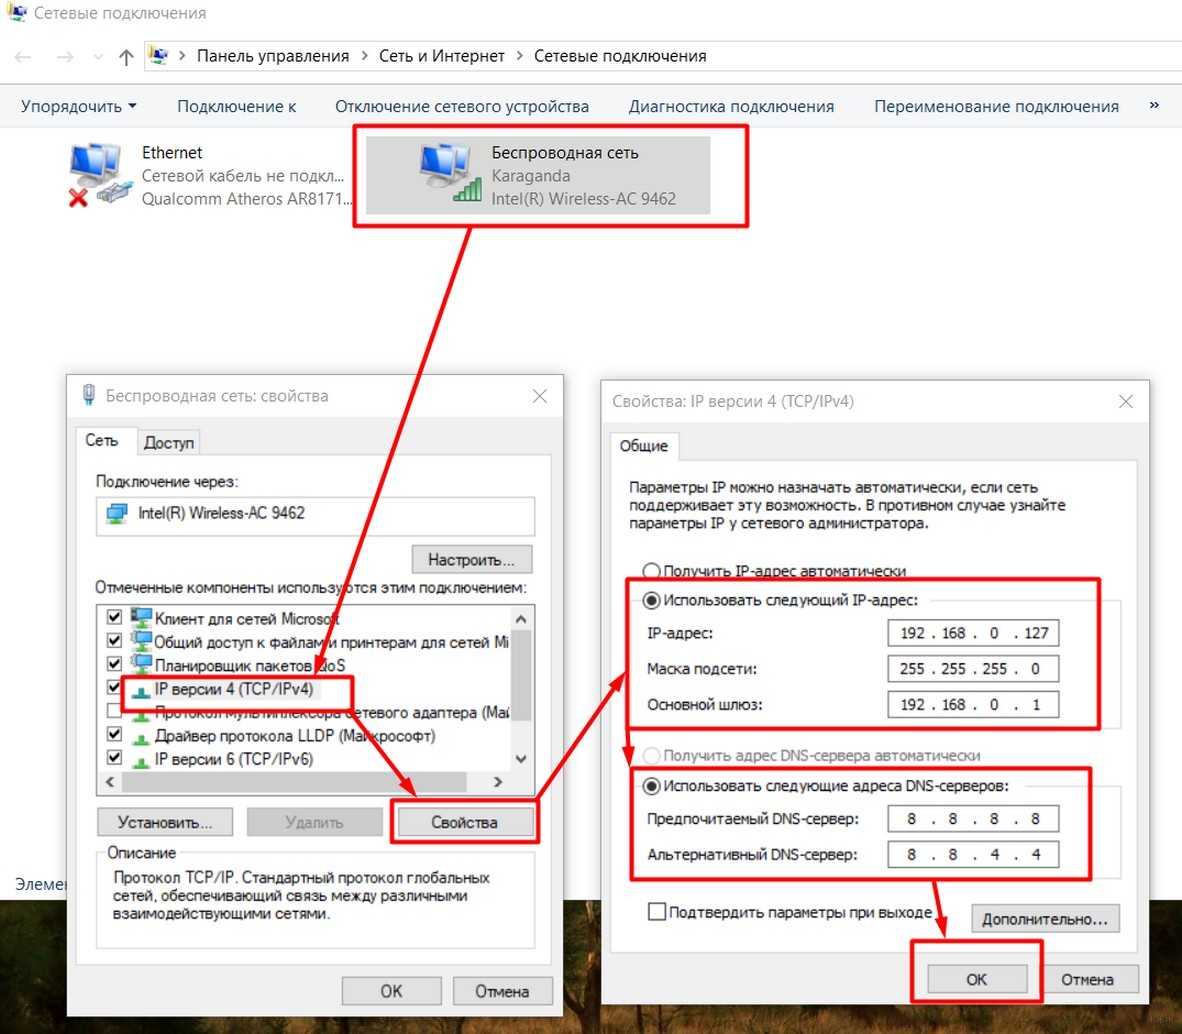The width and height of the screenshot is (1182, 1034).
Task: Click Планировщик пакетов QoS icon
Action: click(141, 664)
